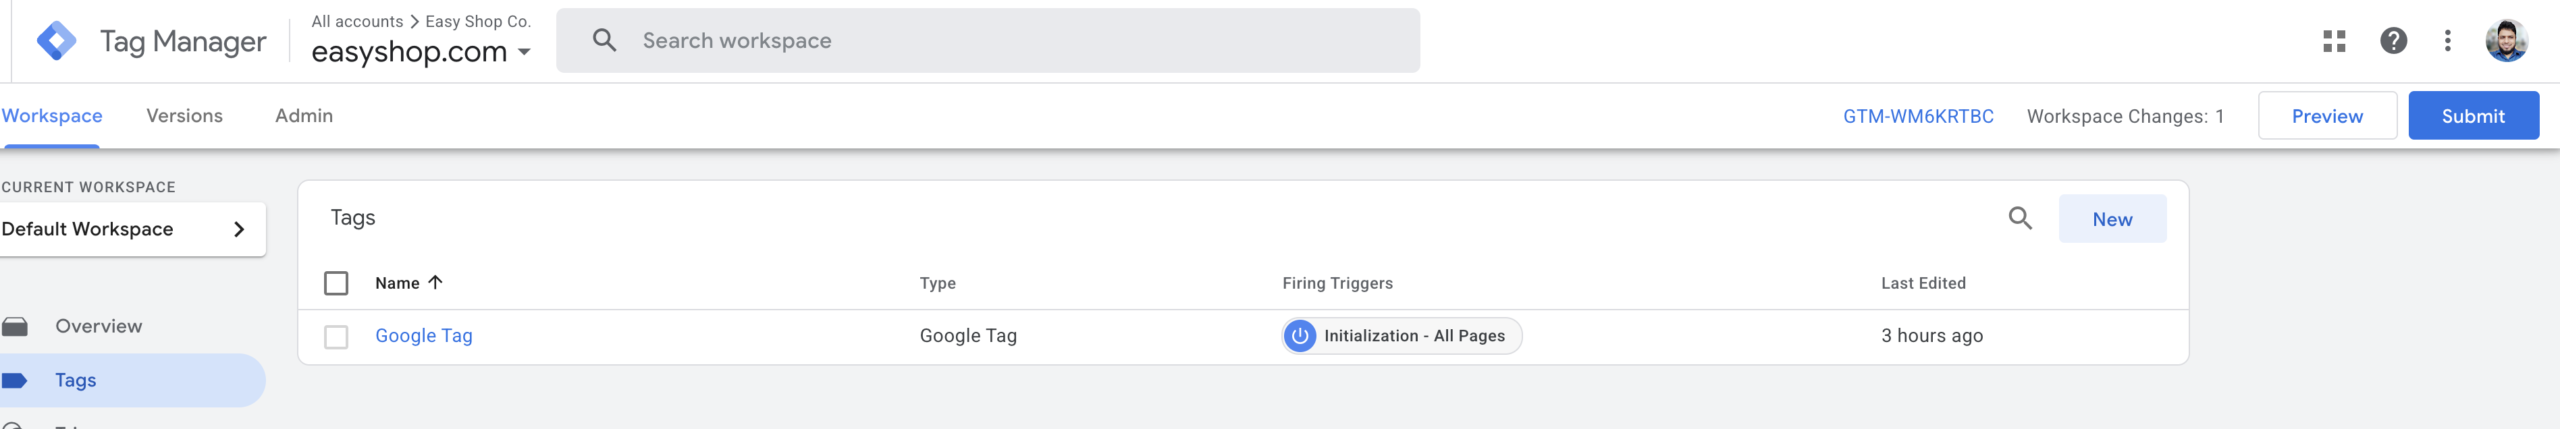Click the search icon in workspace bar
This screenshot has height=429, width=2560.
(604, 41)
